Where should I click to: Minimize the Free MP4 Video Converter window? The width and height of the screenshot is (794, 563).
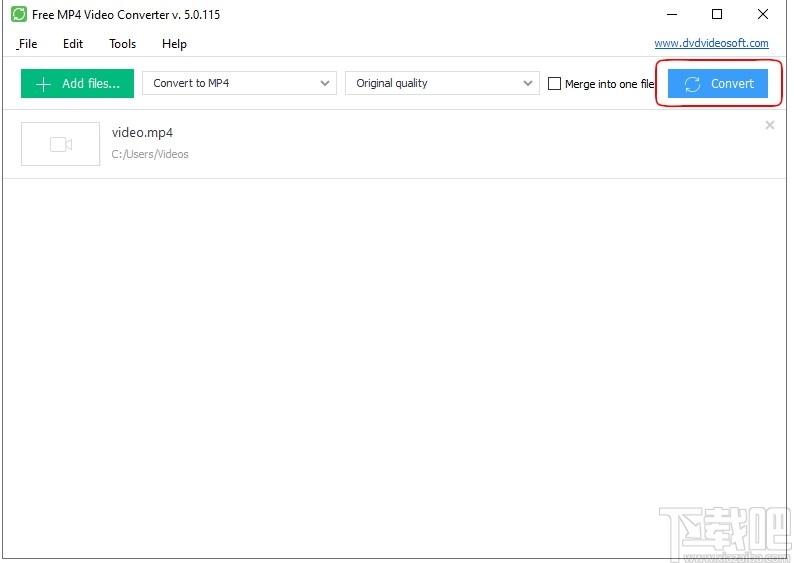click(672, 14)
